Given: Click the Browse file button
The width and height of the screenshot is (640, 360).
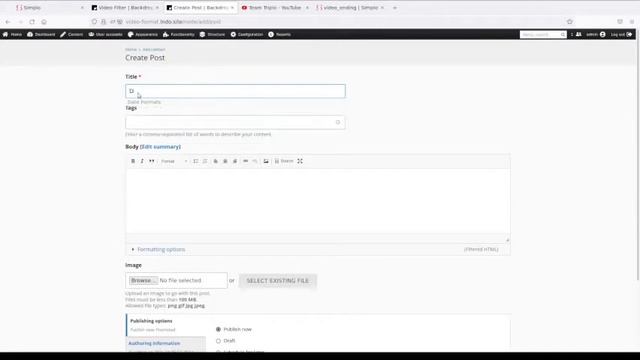Looking at the screenshot, I should [143, 280].
